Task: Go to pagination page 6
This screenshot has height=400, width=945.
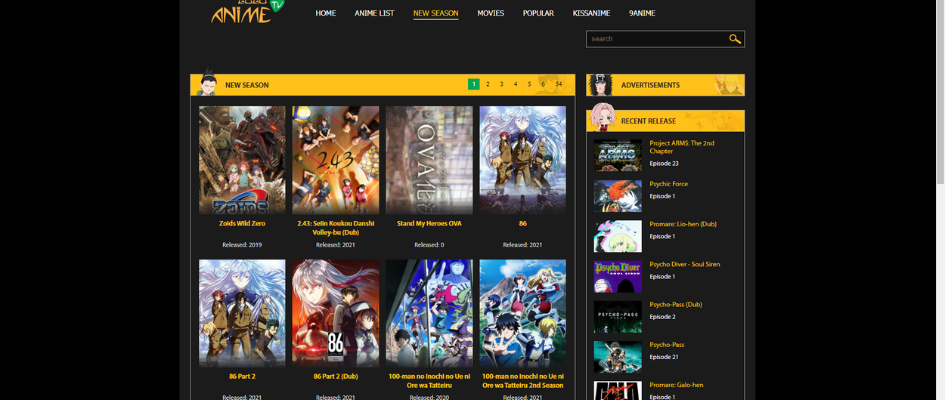Action: point(543,84)
